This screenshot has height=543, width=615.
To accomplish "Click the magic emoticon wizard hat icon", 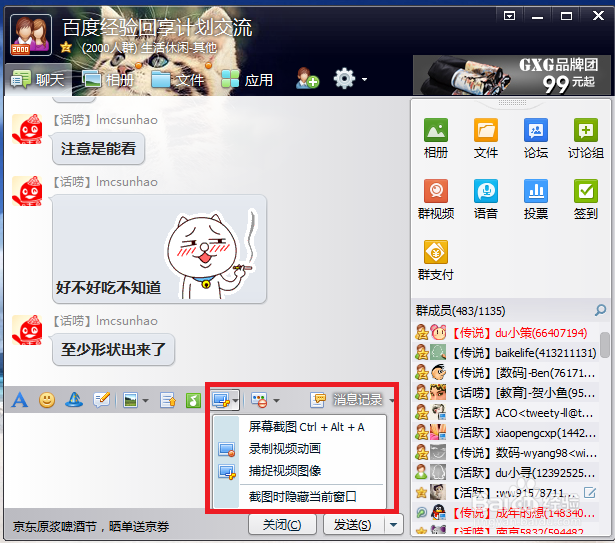I will click(x=74, y=400).
